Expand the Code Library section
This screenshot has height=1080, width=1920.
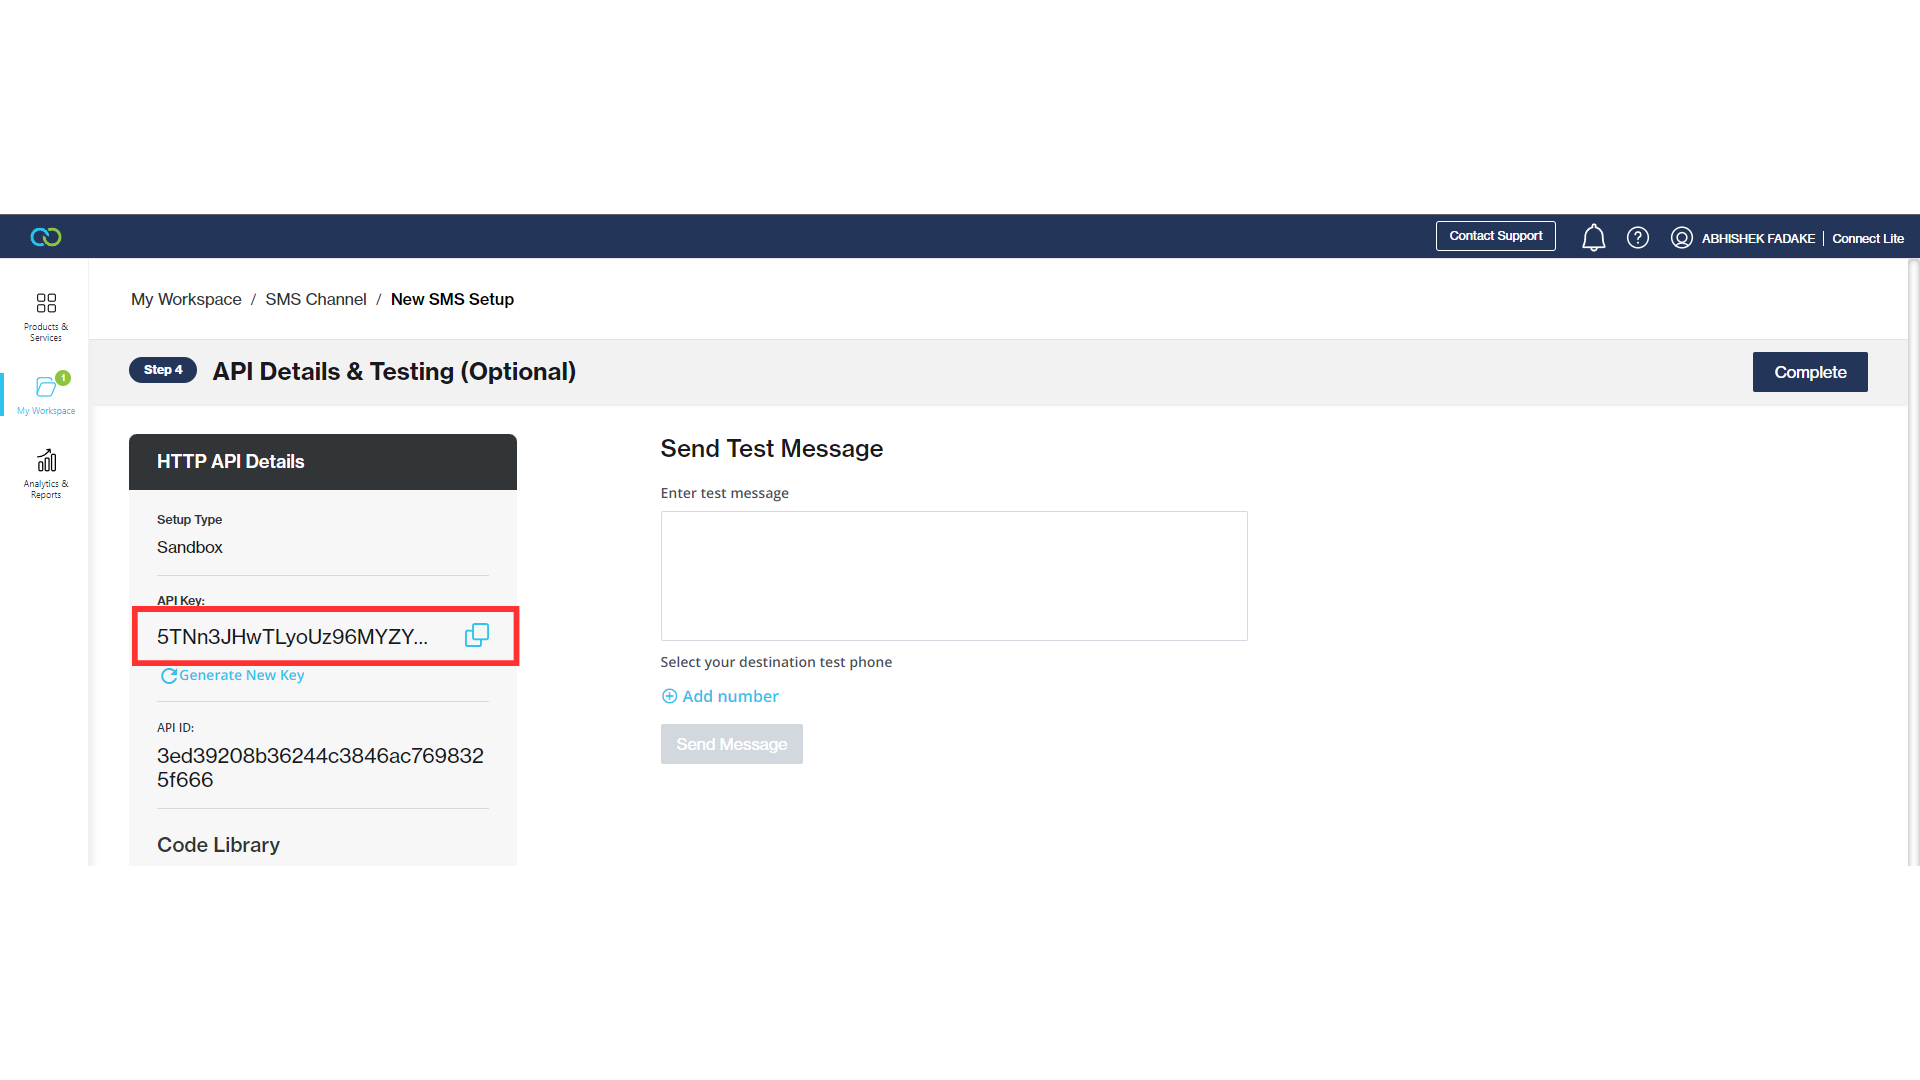(218, 845)
